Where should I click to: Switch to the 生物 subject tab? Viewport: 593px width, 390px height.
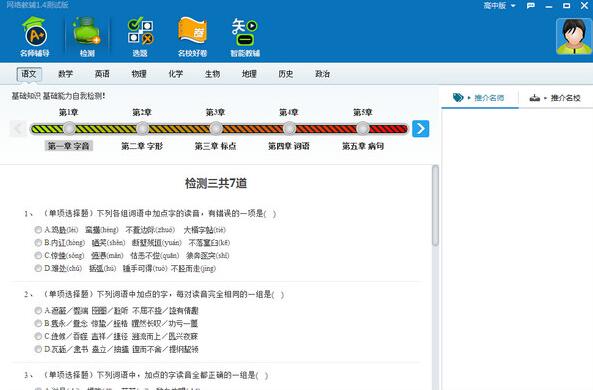(212, 74)
